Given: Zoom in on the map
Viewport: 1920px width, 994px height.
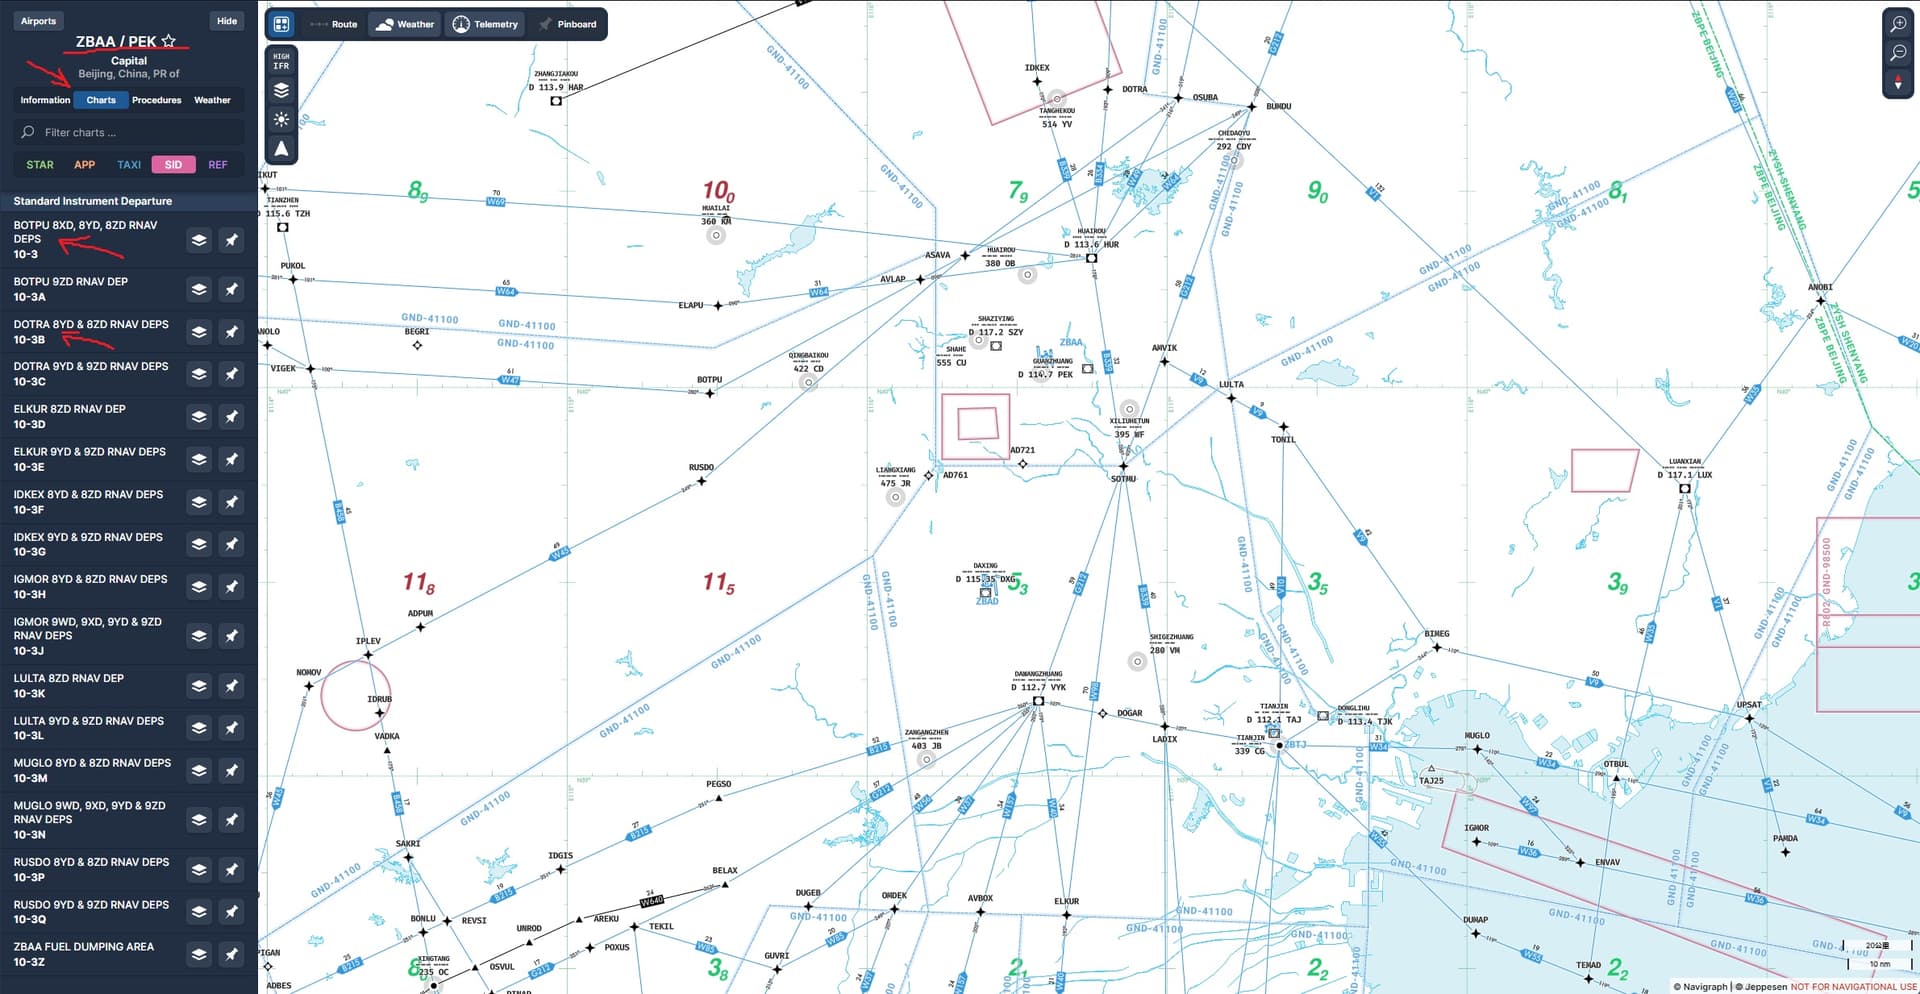Looking at the screenshot, I should click(1898, 24).
